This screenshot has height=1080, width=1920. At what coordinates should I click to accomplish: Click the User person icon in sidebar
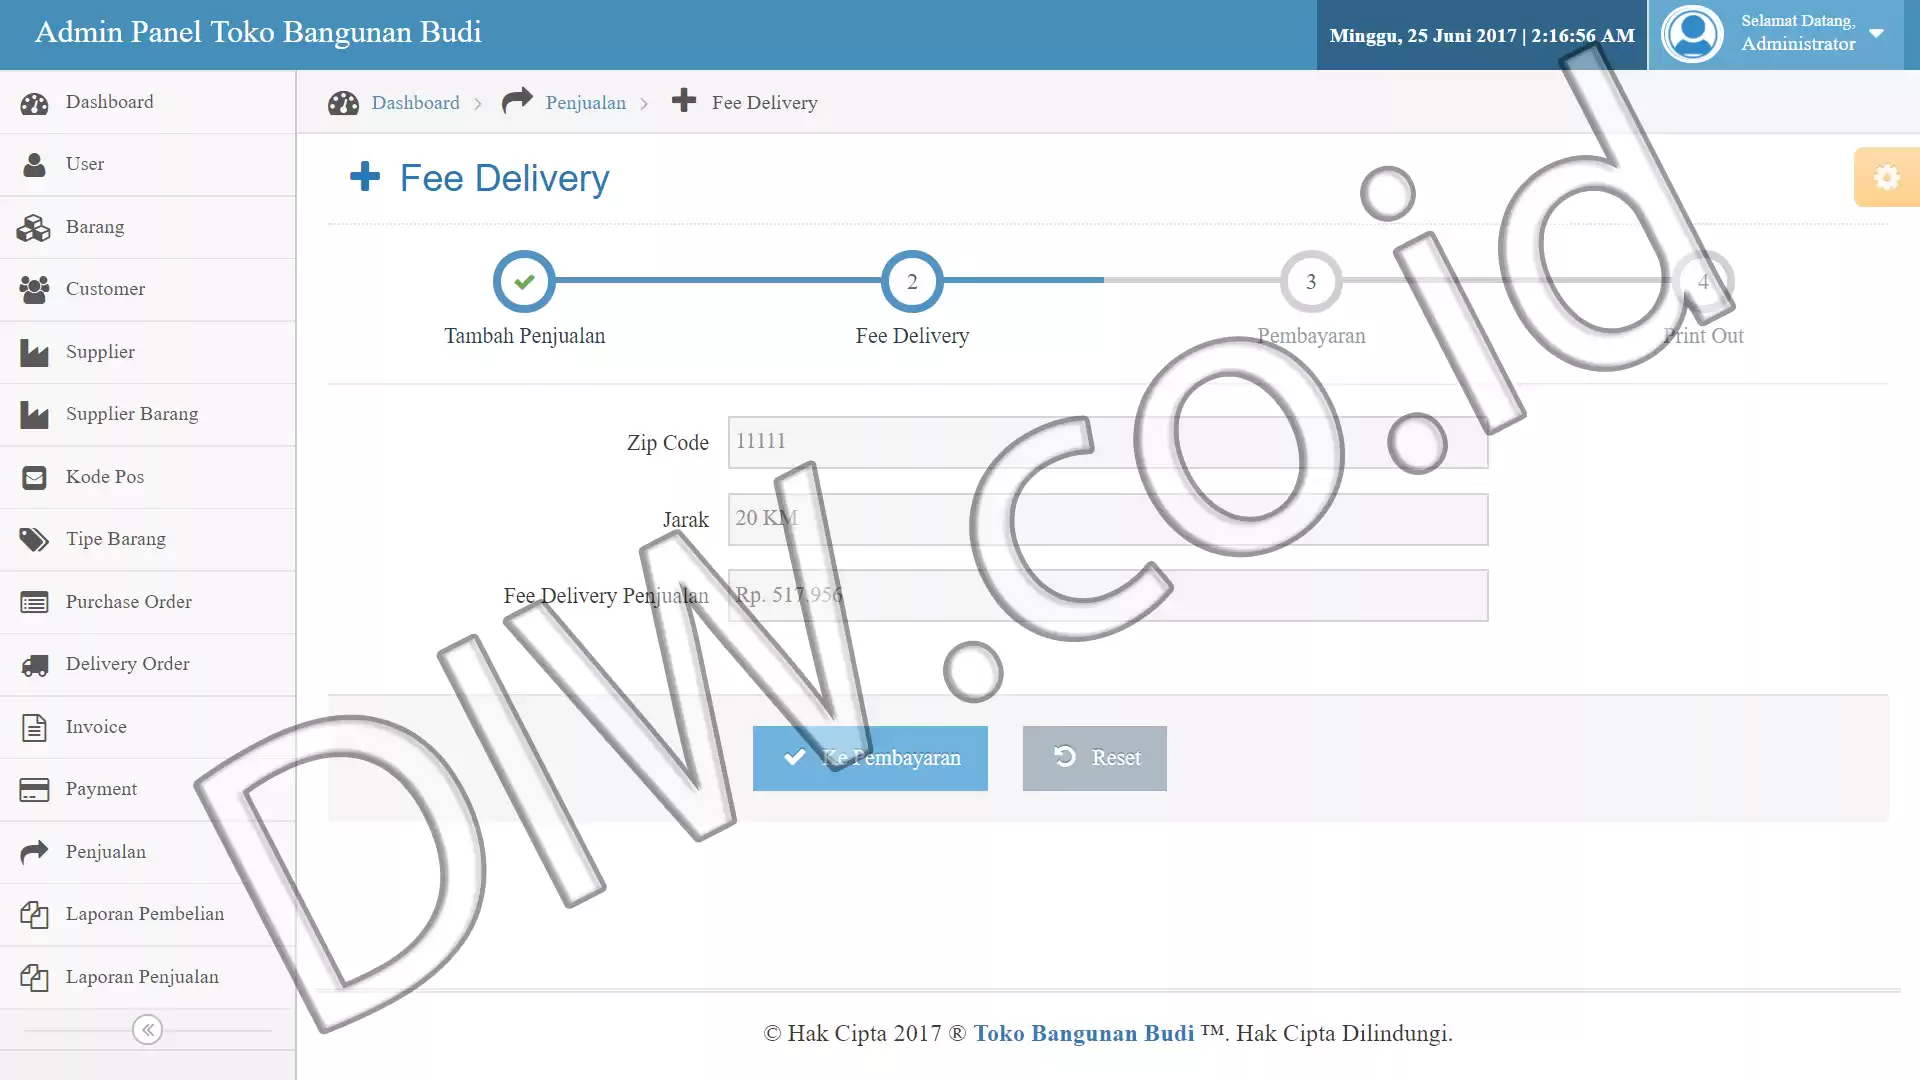point(34,165)
